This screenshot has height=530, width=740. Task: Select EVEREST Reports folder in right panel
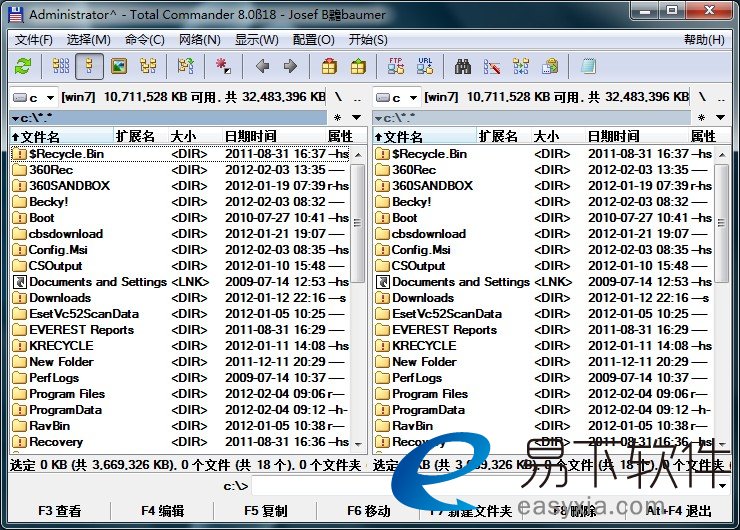point(544,330)
